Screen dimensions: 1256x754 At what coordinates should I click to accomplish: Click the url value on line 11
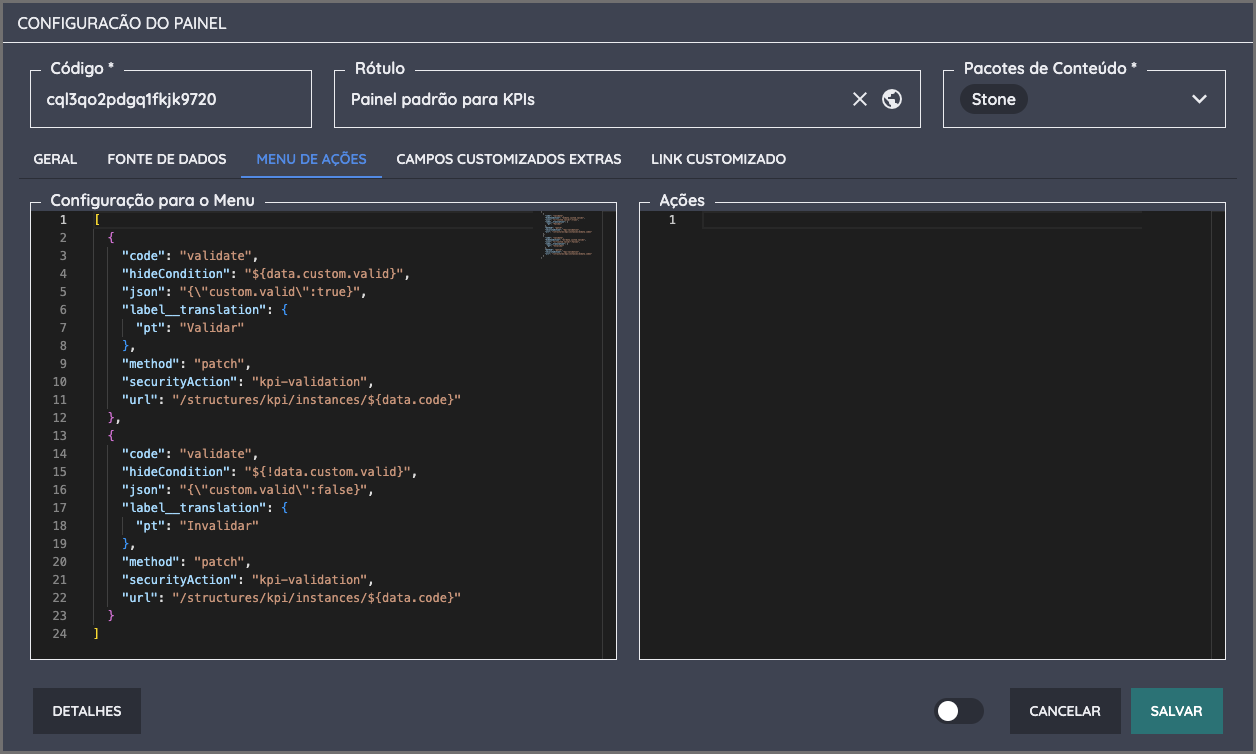(316, 400)
